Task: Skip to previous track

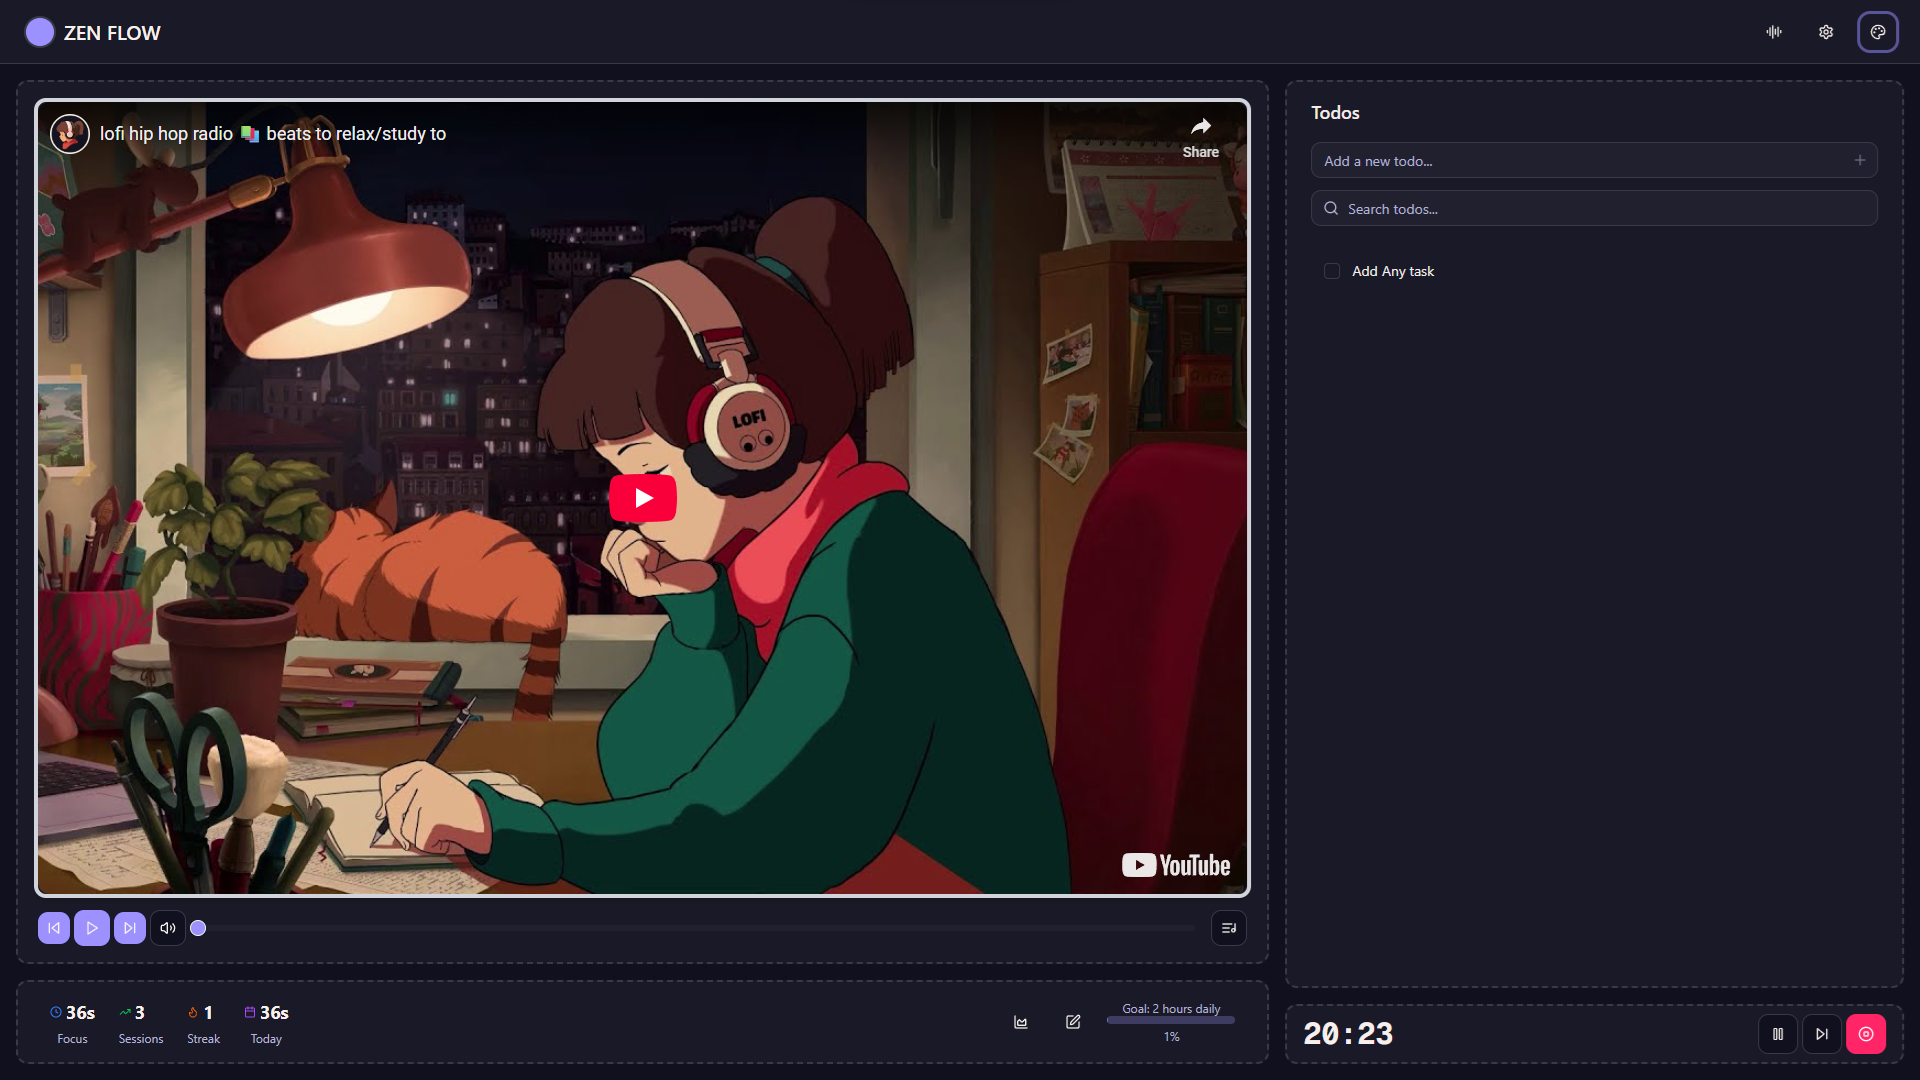Action: 54,928
